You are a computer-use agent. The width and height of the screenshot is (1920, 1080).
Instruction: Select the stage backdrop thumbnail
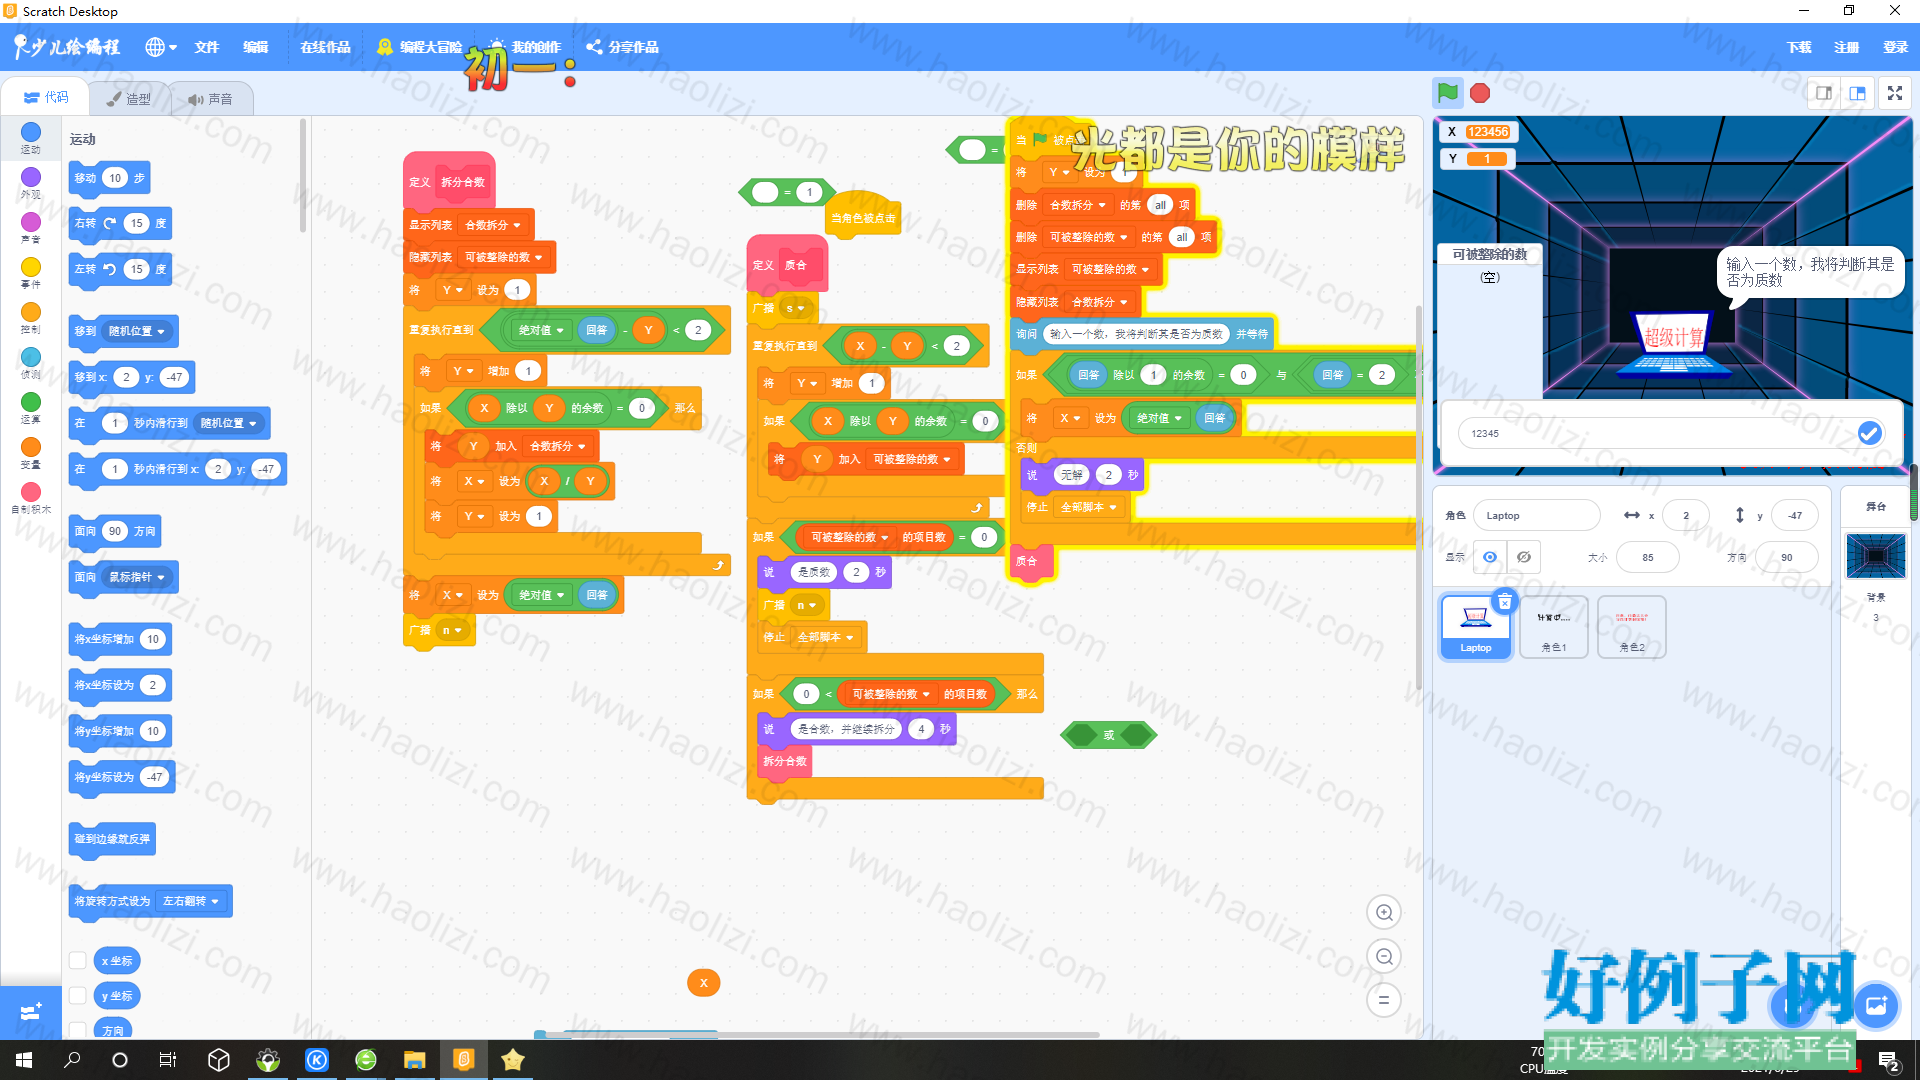[1875, 556]
